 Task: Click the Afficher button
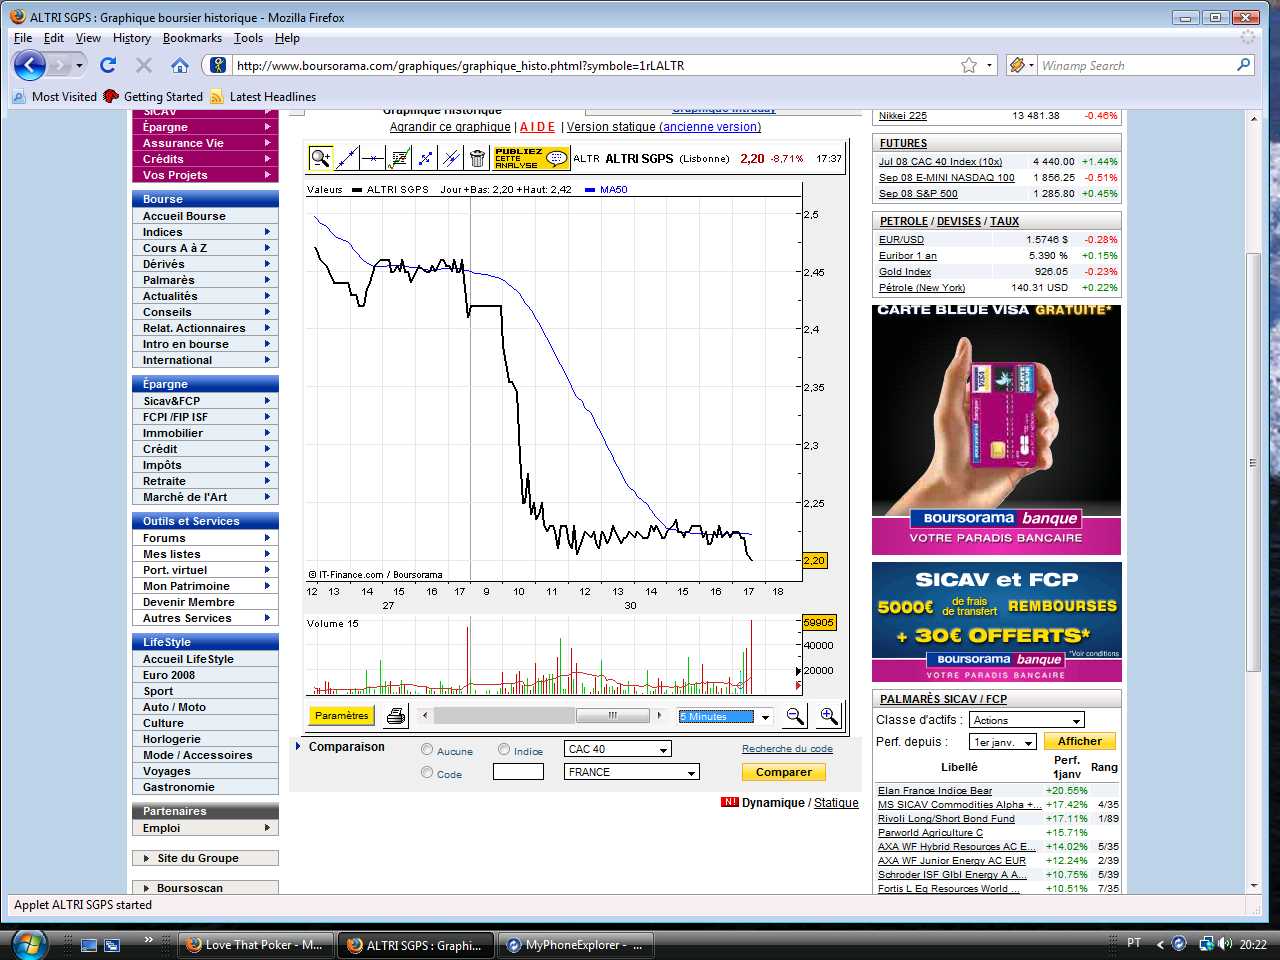click(x=1080, y=741)
